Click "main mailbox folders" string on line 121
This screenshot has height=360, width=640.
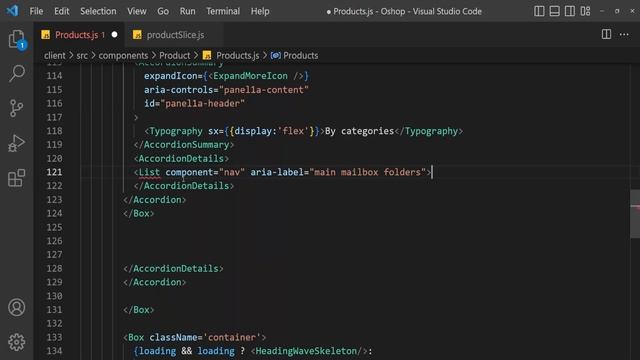pyautogui.click(x=367, y=172)
